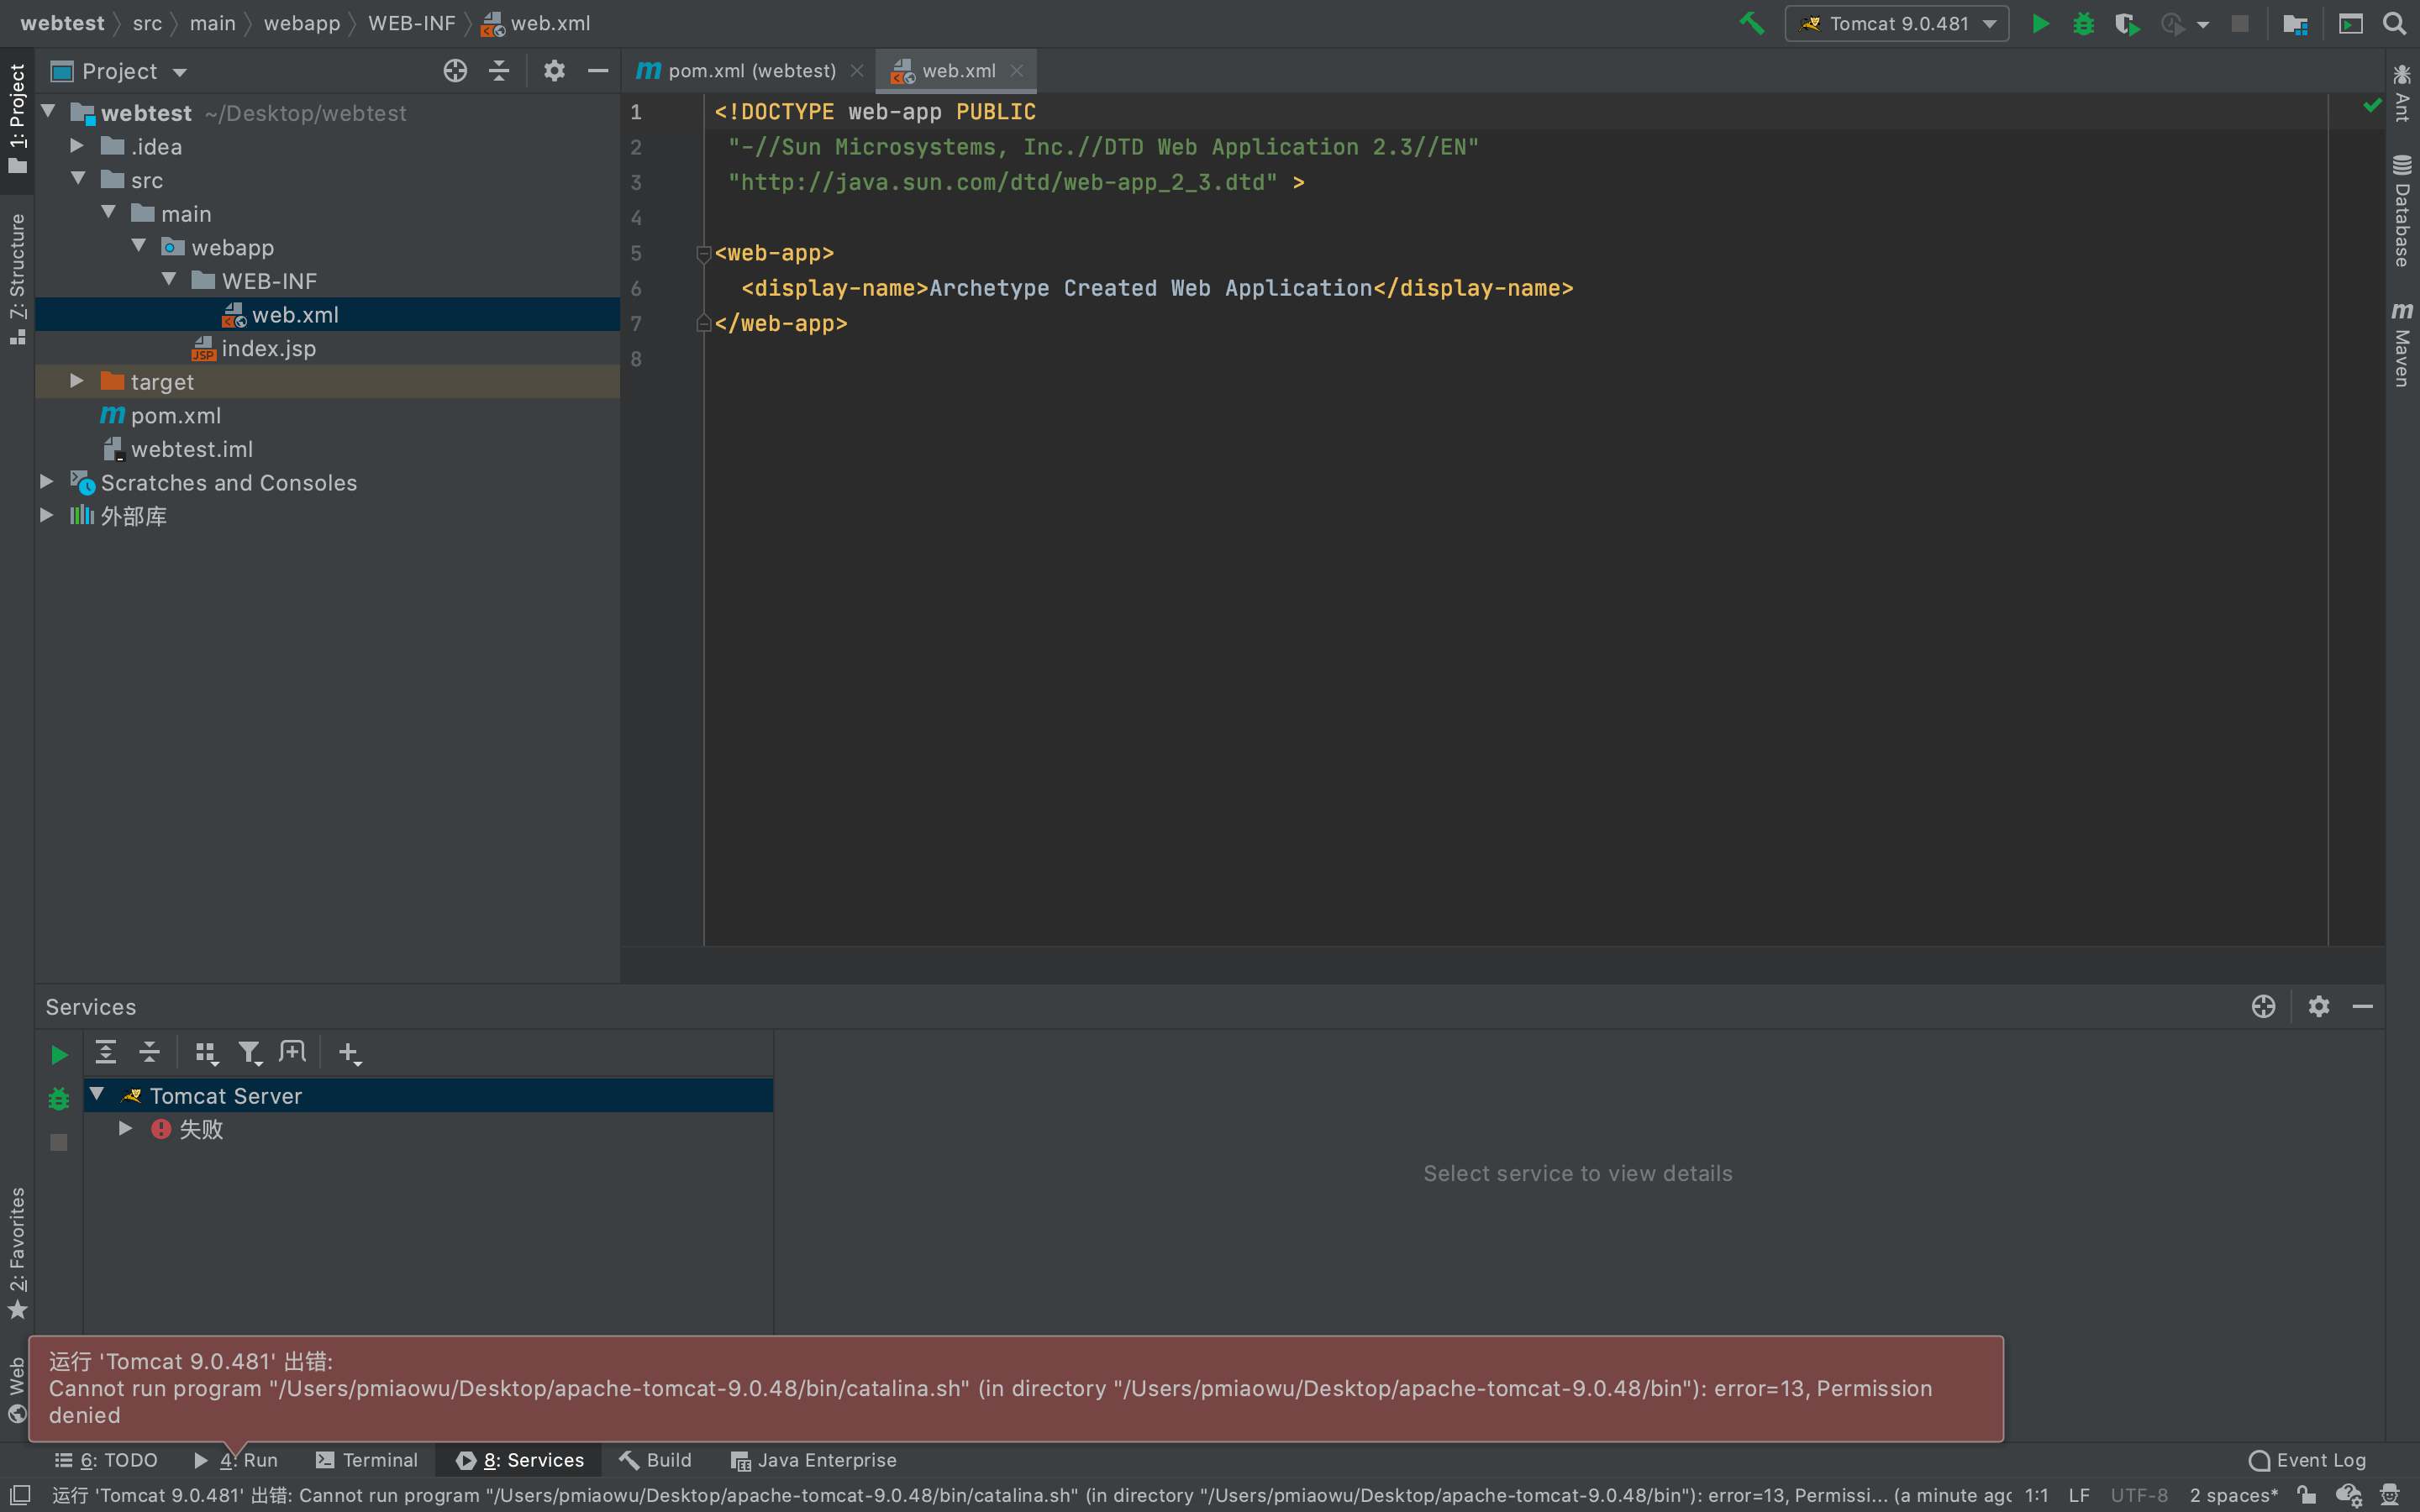Open the Terminal tool window tab

point(367,1460)
